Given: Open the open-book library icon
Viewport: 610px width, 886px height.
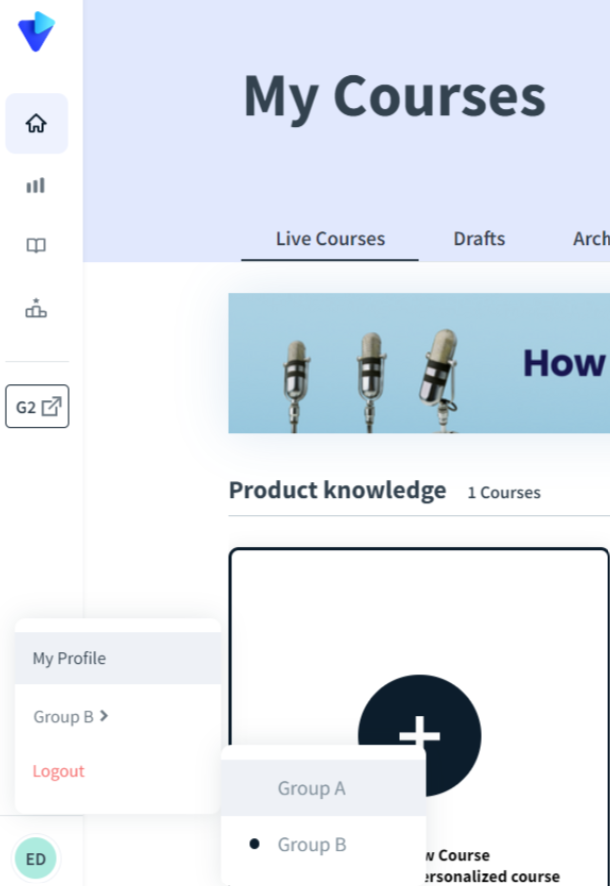Looking at the screenshot, I should (36, 245).
